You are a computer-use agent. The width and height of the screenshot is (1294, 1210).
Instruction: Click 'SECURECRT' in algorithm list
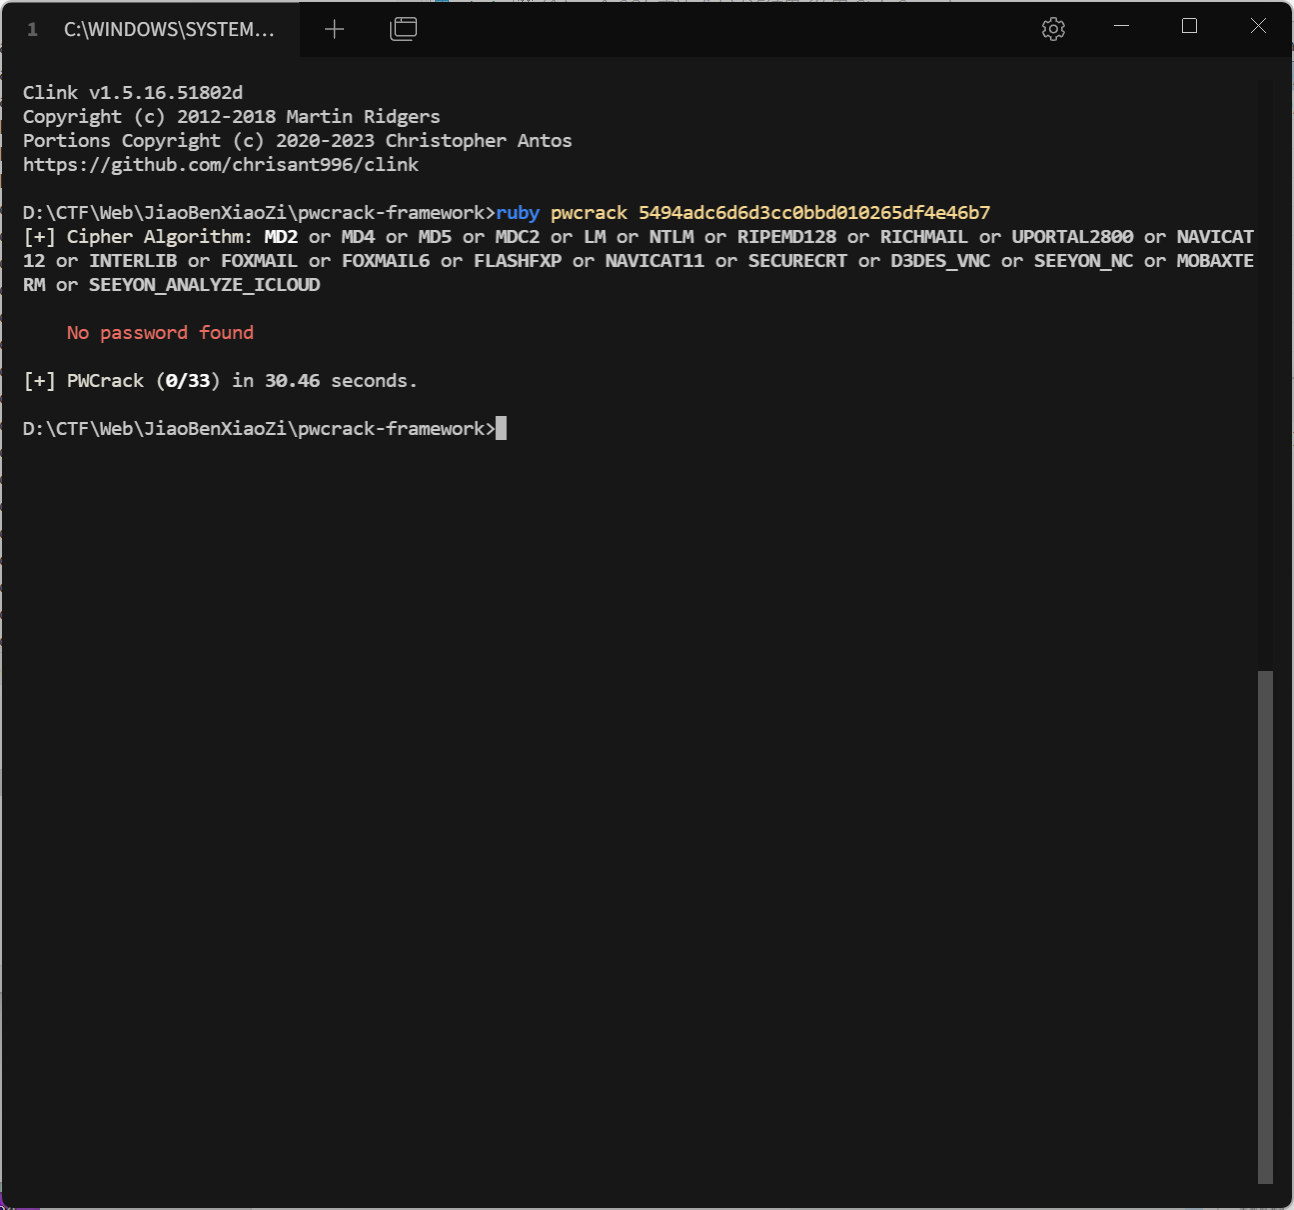pos(798,260)
